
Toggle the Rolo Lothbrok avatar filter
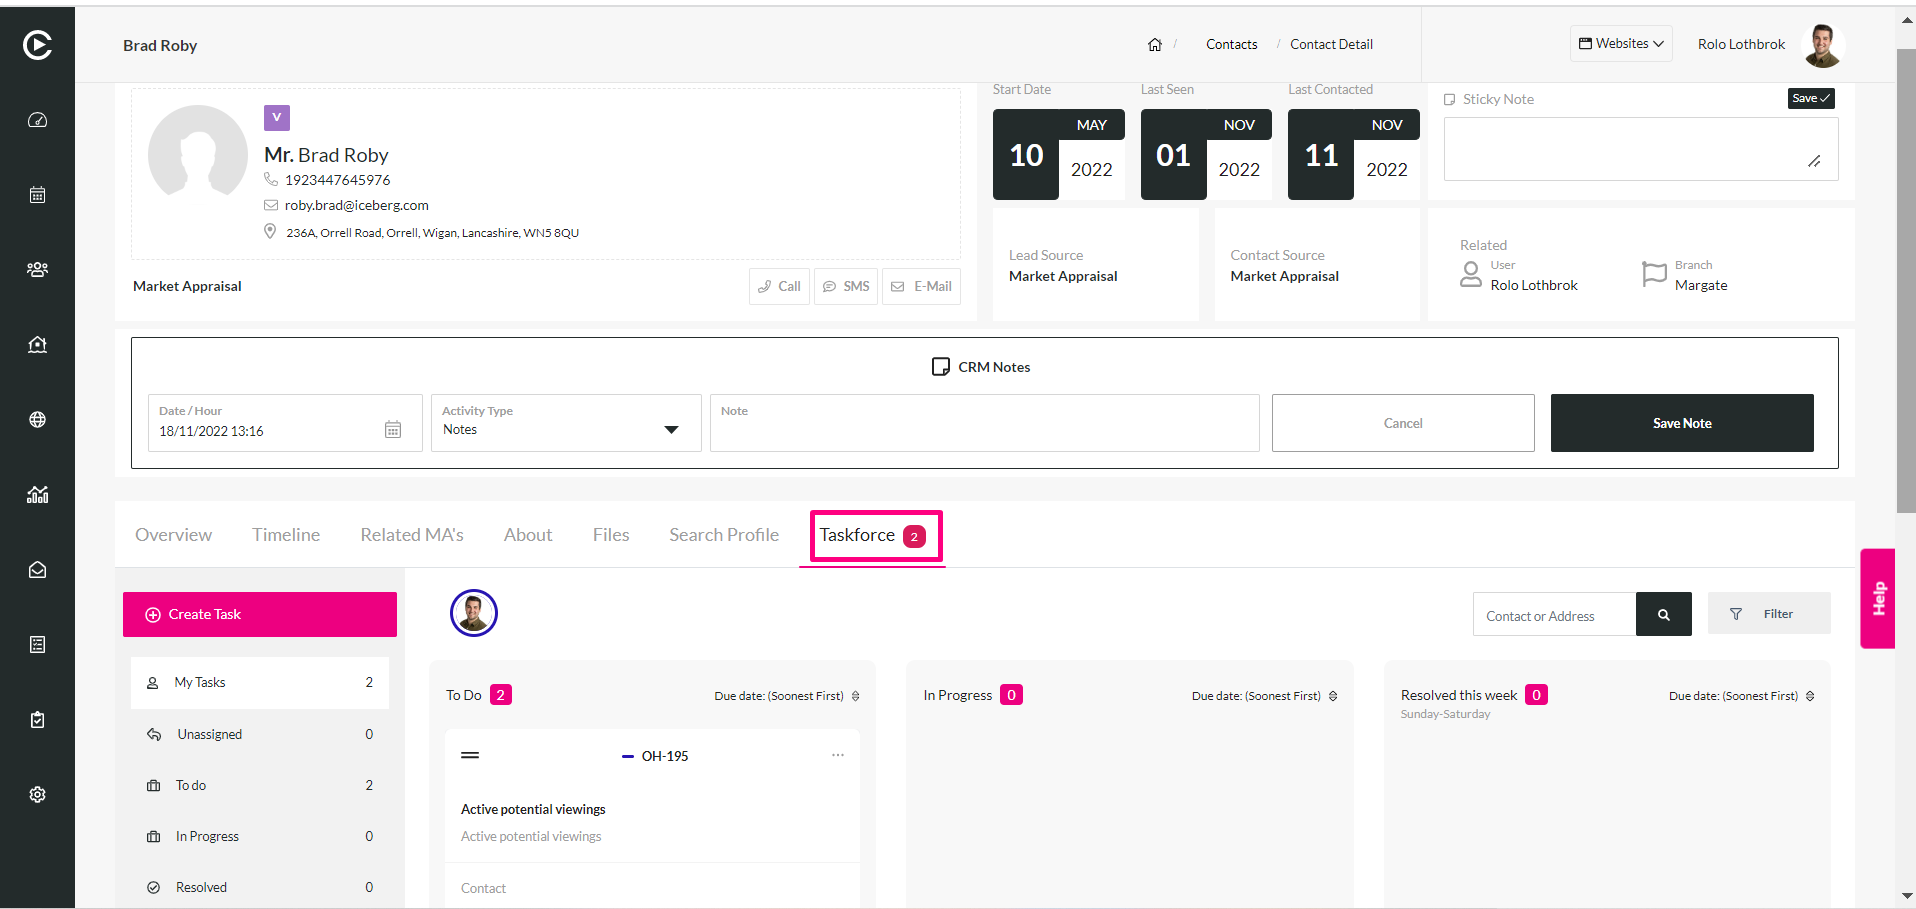[474, 613]
